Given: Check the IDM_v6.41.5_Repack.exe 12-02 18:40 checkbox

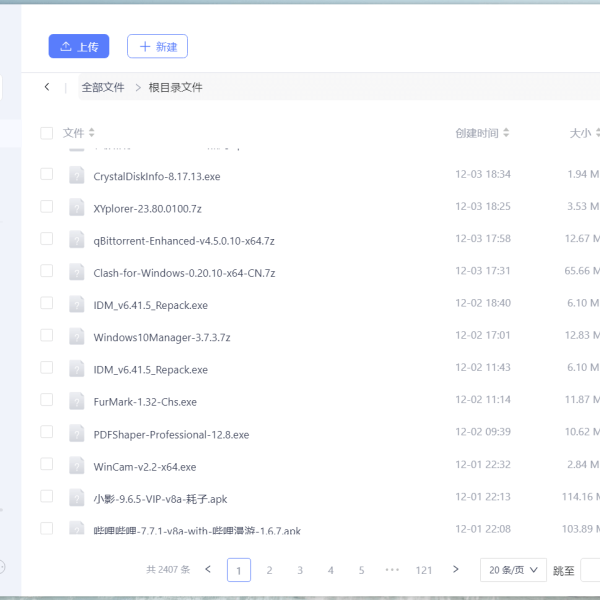Looking at the screenshot, I should tap(47, 303).
